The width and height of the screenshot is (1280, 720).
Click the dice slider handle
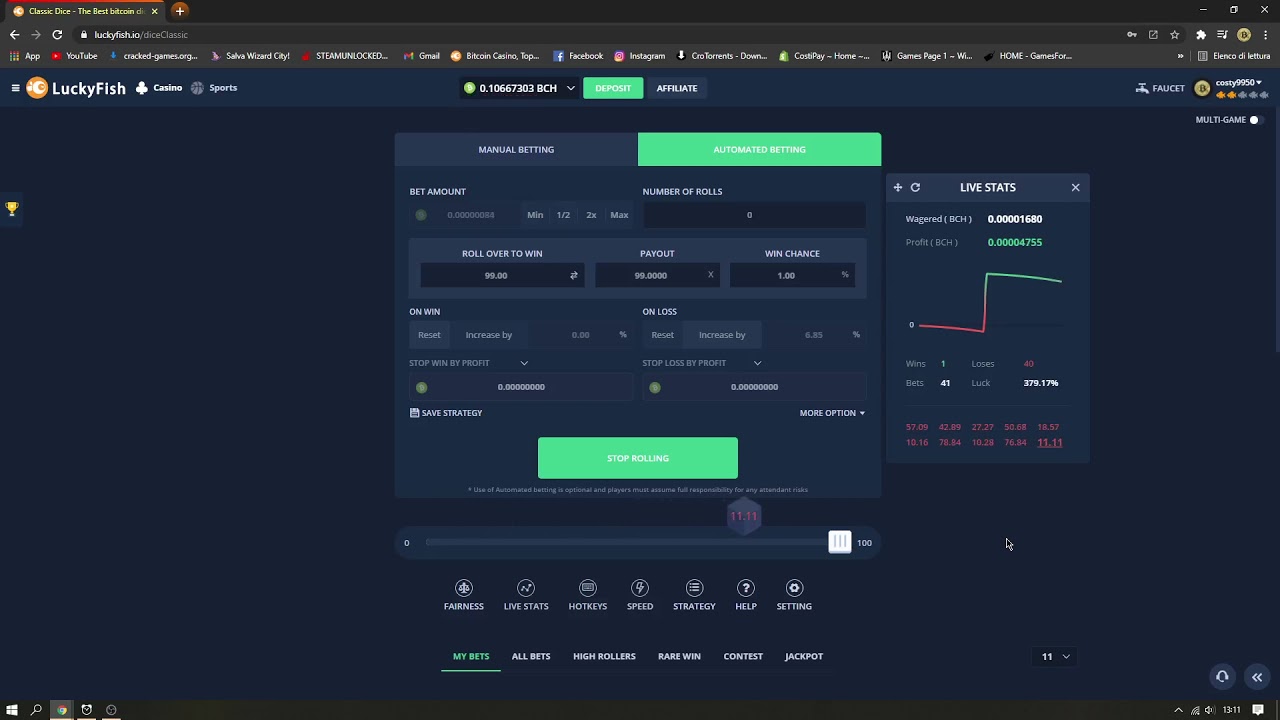coord(840,542)
